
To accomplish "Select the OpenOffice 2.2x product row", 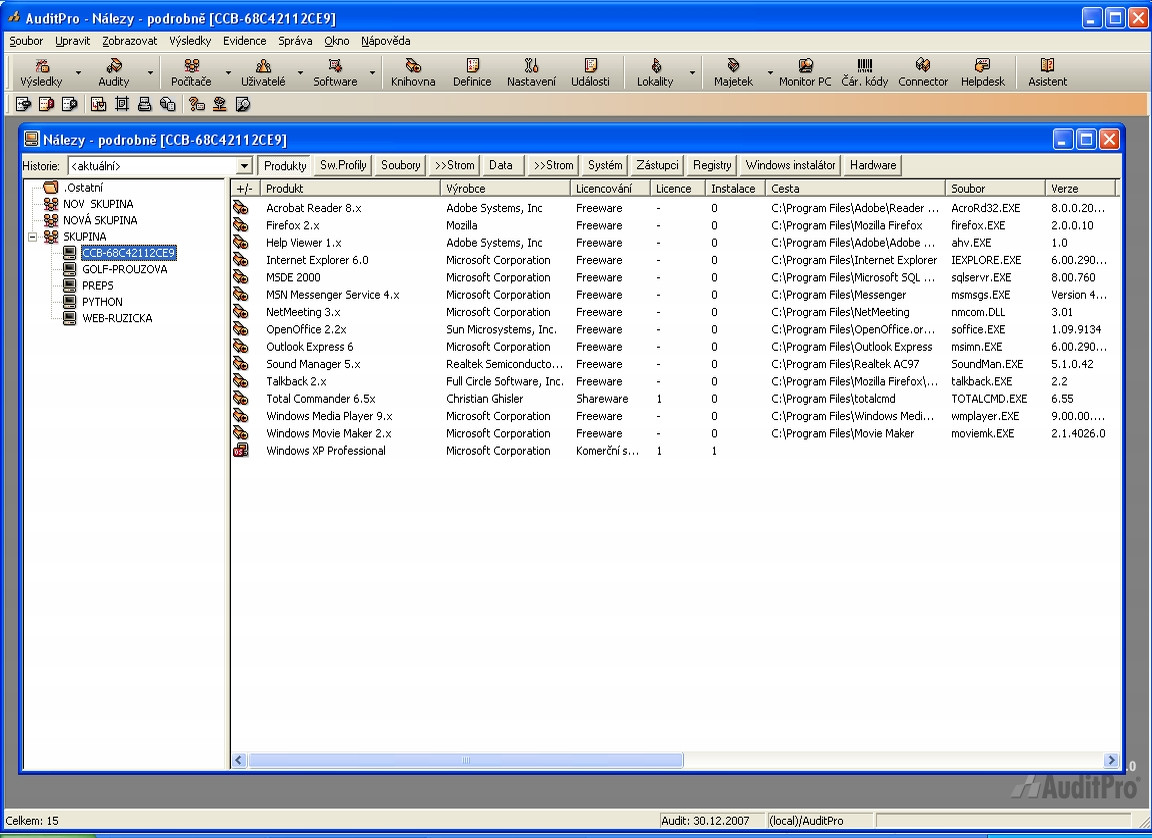I will (674, 329).
